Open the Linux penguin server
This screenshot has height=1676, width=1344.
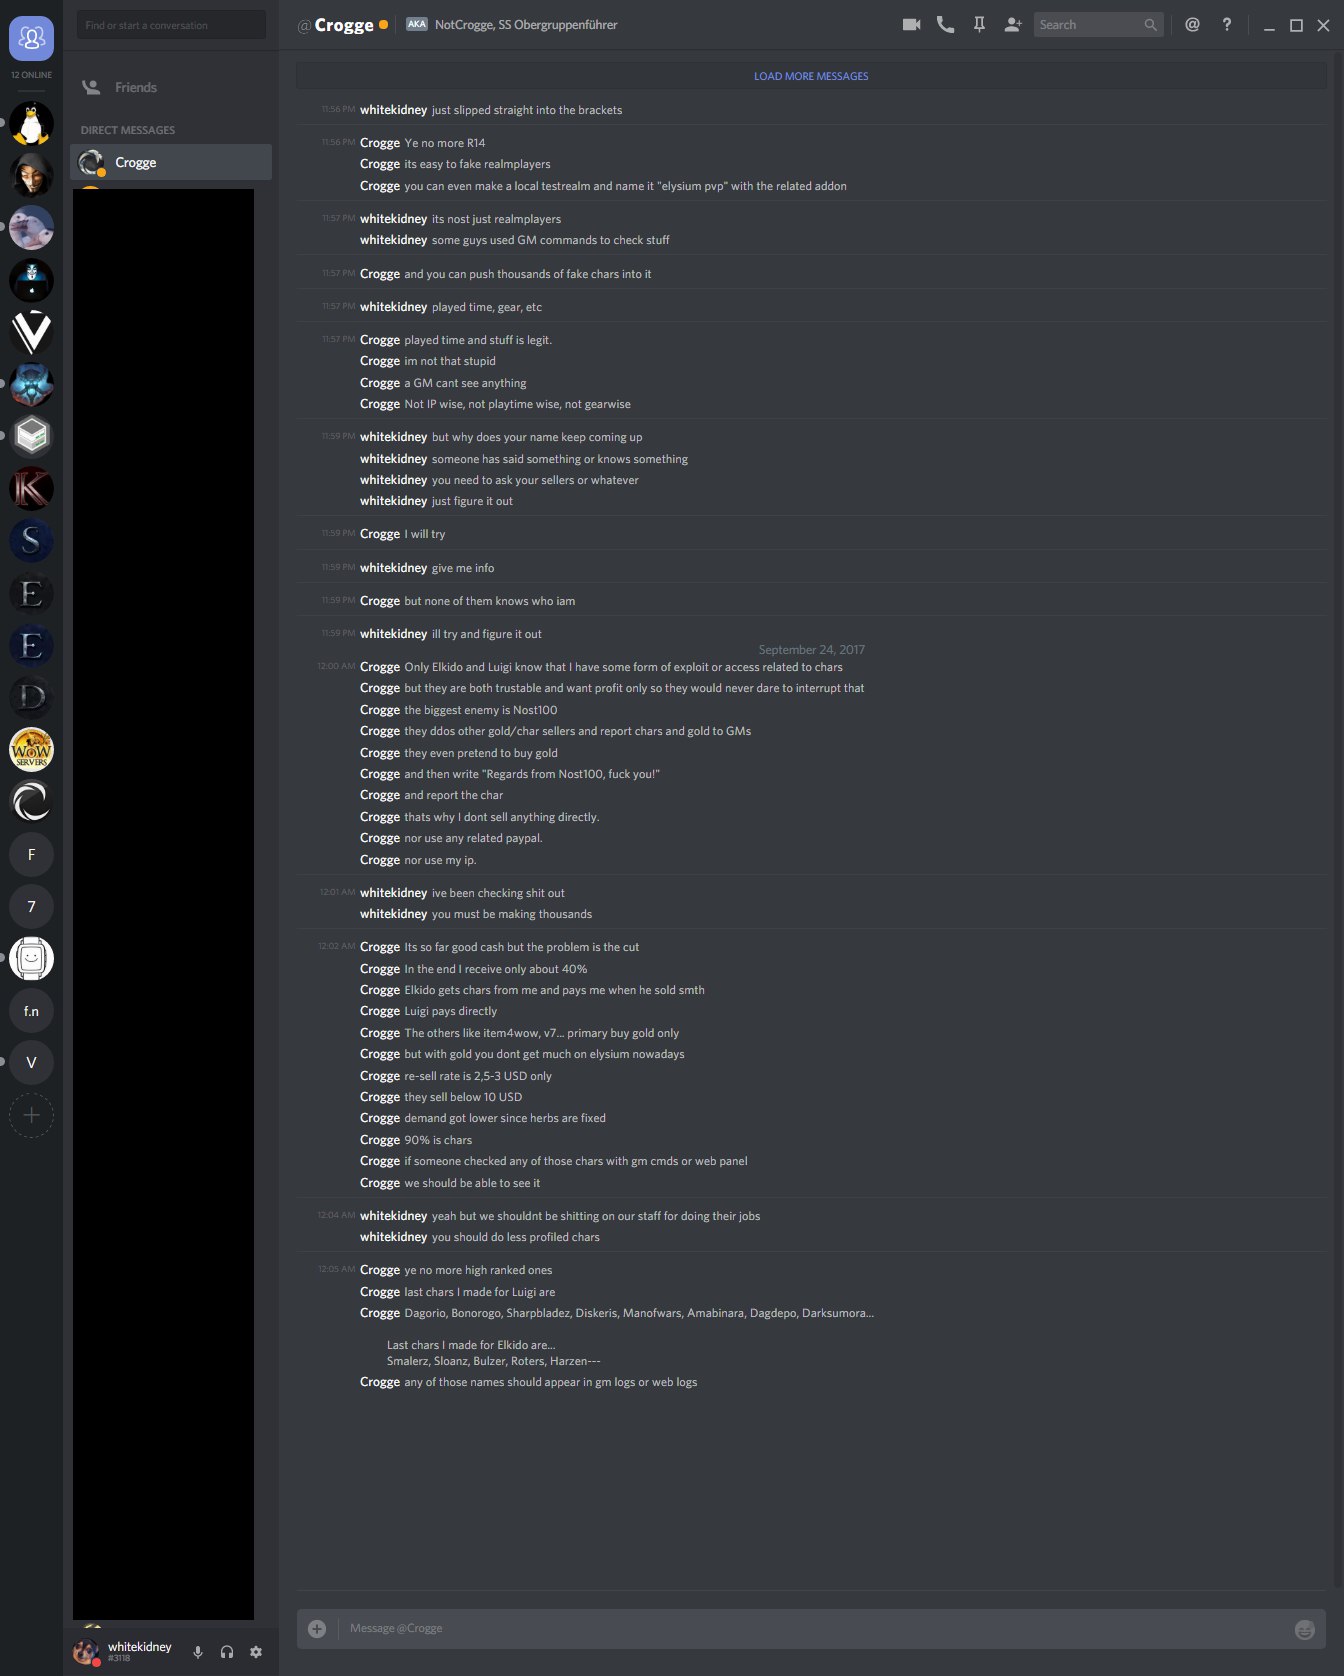[31, 123]
